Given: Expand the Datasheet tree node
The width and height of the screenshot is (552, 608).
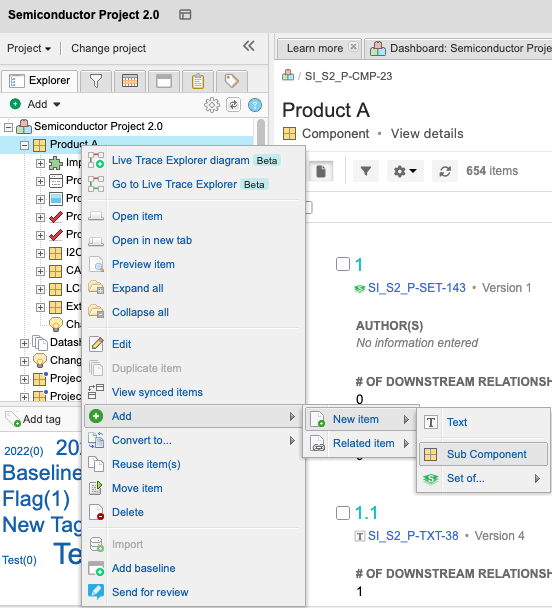Looking at the screenshot, I should tap(24, 343).
